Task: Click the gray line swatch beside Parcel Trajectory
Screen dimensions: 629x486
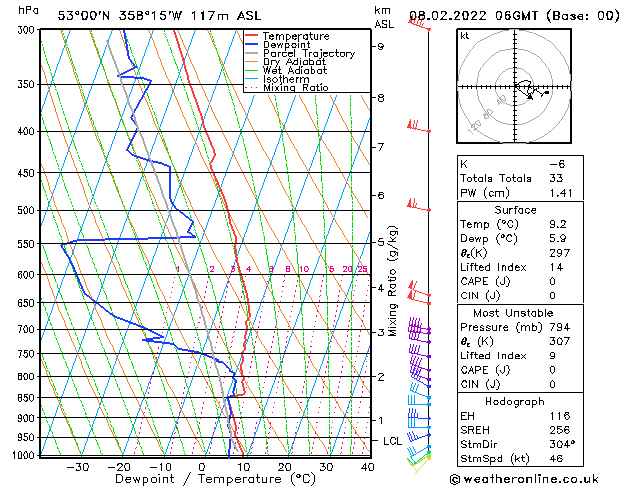Action: [252, 53]
